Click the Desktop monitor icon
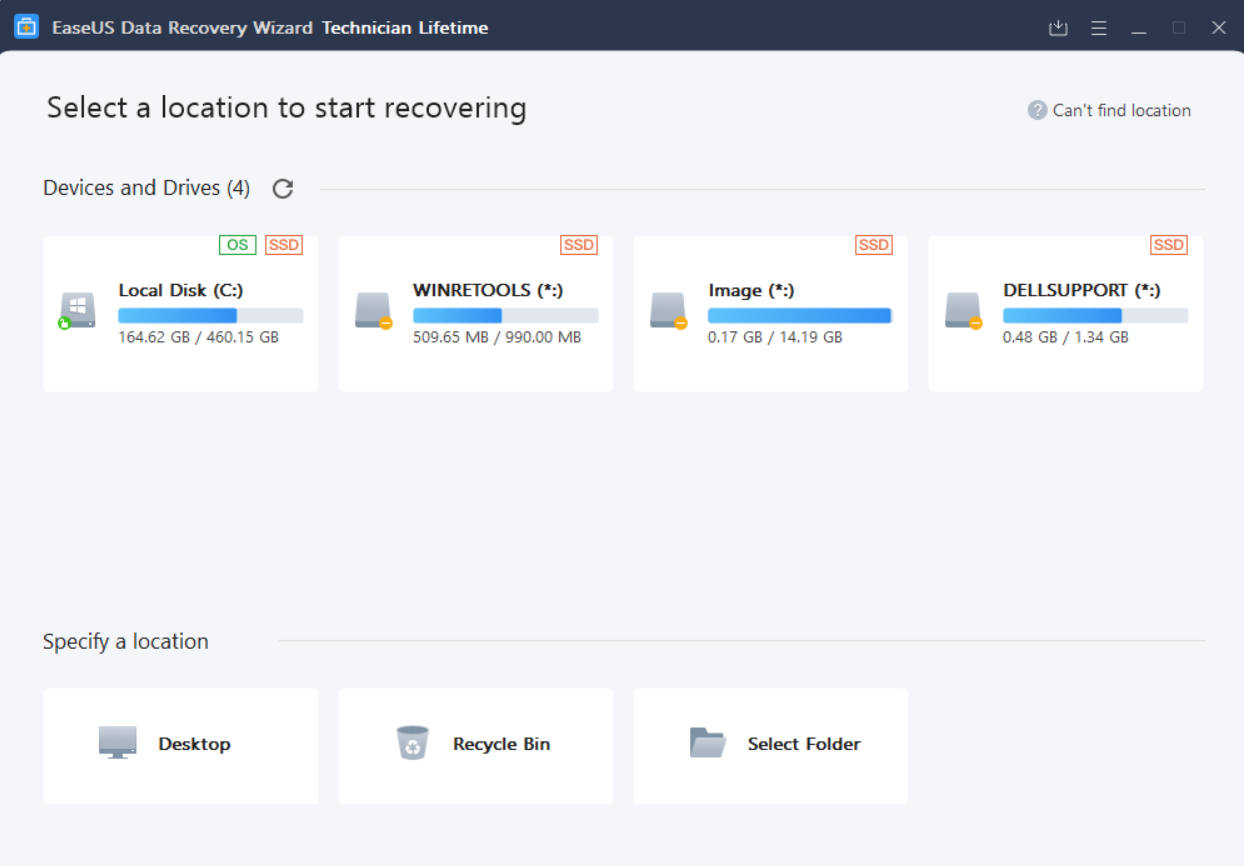The width and height of the screenshot is (1244, 866). coord(117,743)
